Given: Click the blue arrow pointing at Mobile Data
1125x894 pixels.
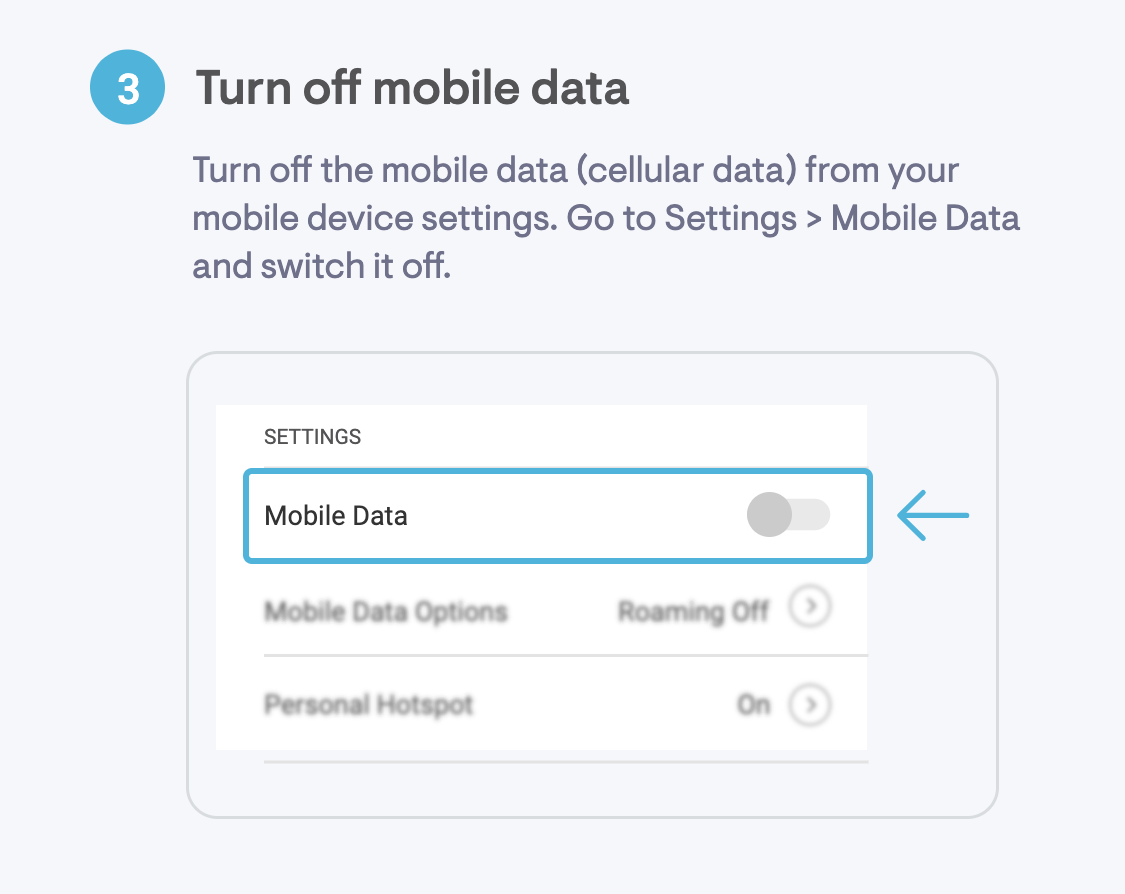Looking at the screenshot, I should coord(933,516).
